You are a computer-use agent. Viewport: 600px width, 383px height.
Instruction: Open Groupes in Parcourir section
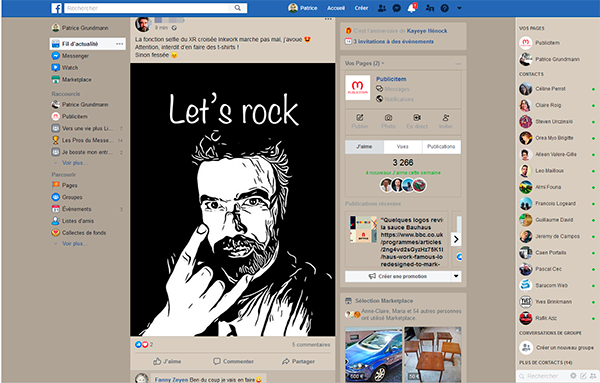[x=67, y=197]
